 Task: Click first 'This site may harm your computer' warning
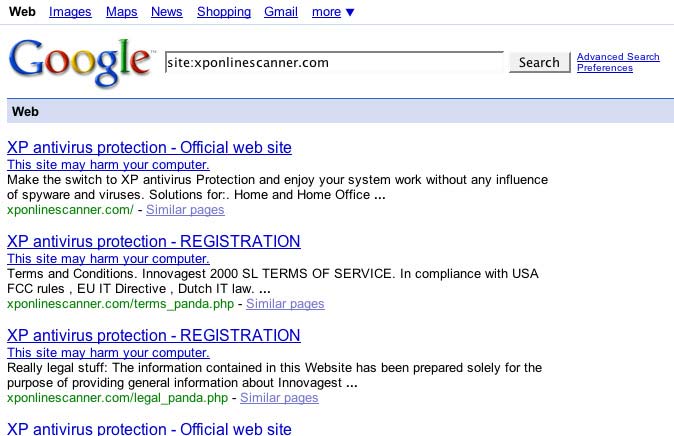(108, 165)
